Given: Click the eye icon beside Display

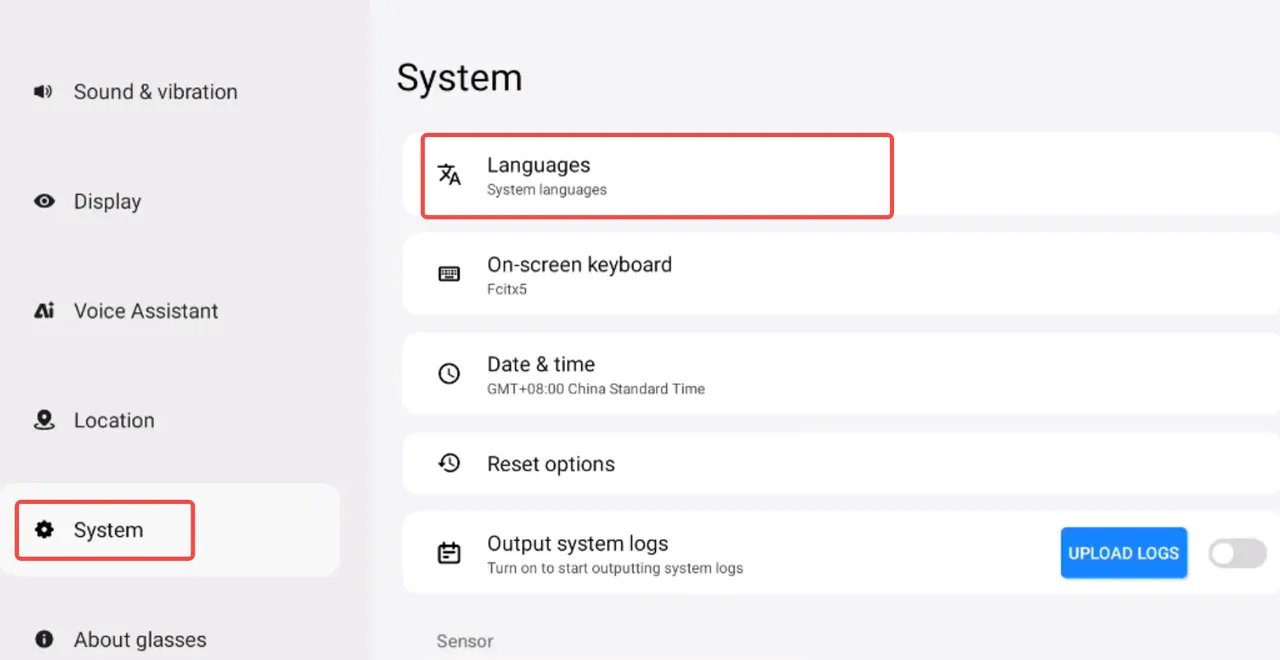Looking at the screenshot, I should 44,201.
